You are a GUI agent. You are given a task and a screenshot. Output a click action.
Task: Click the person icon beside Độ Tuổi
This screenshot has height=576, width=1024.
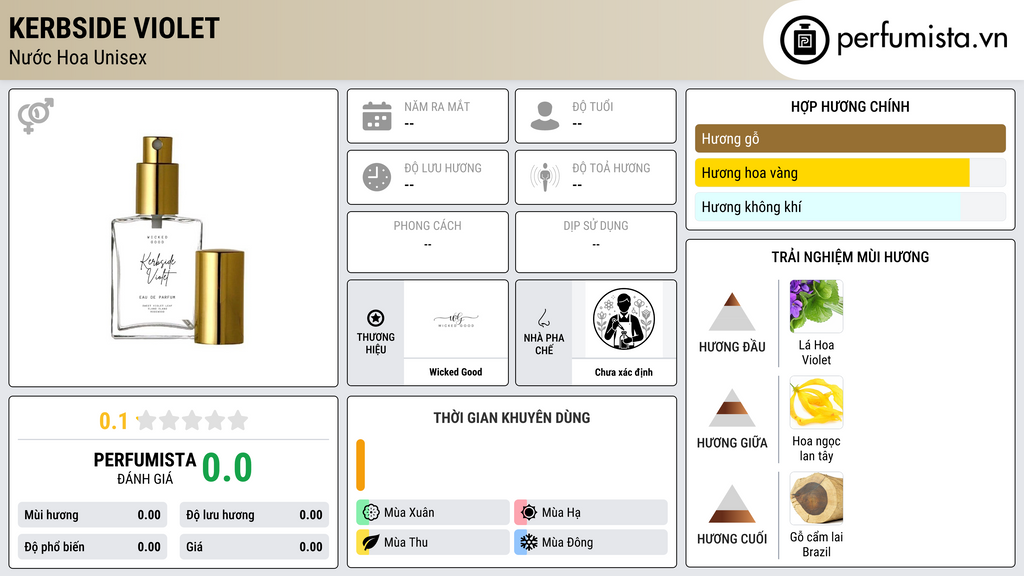(545, 116)
